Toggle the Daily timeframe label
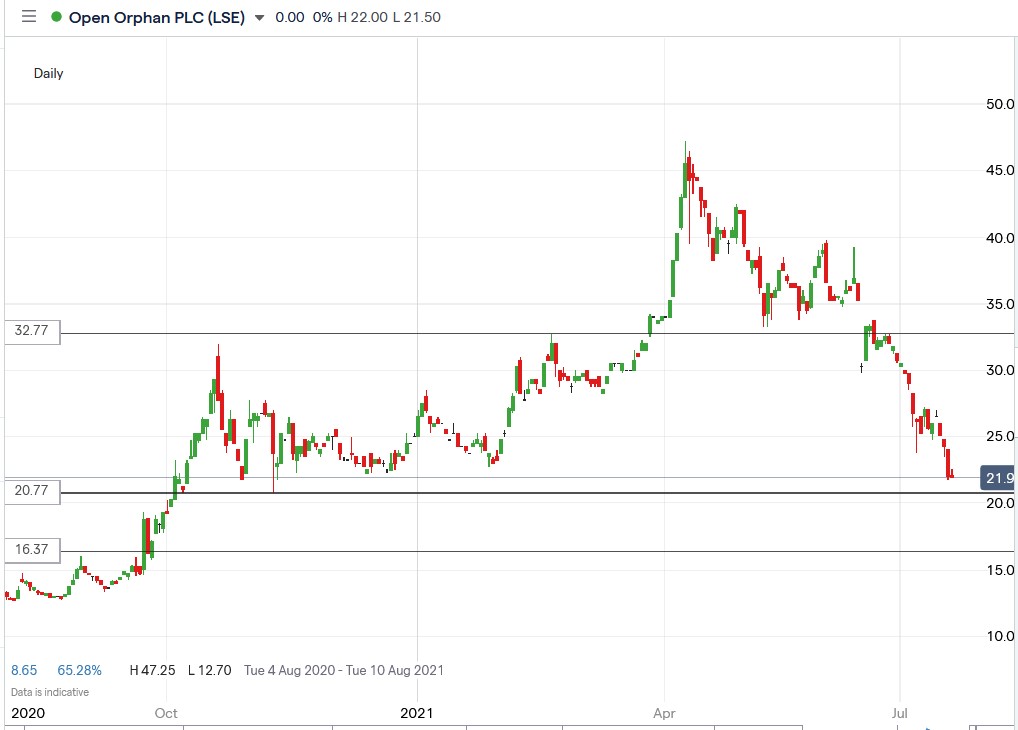The height and width of the screenshot is (730, 1018). [x=50, y=73]
